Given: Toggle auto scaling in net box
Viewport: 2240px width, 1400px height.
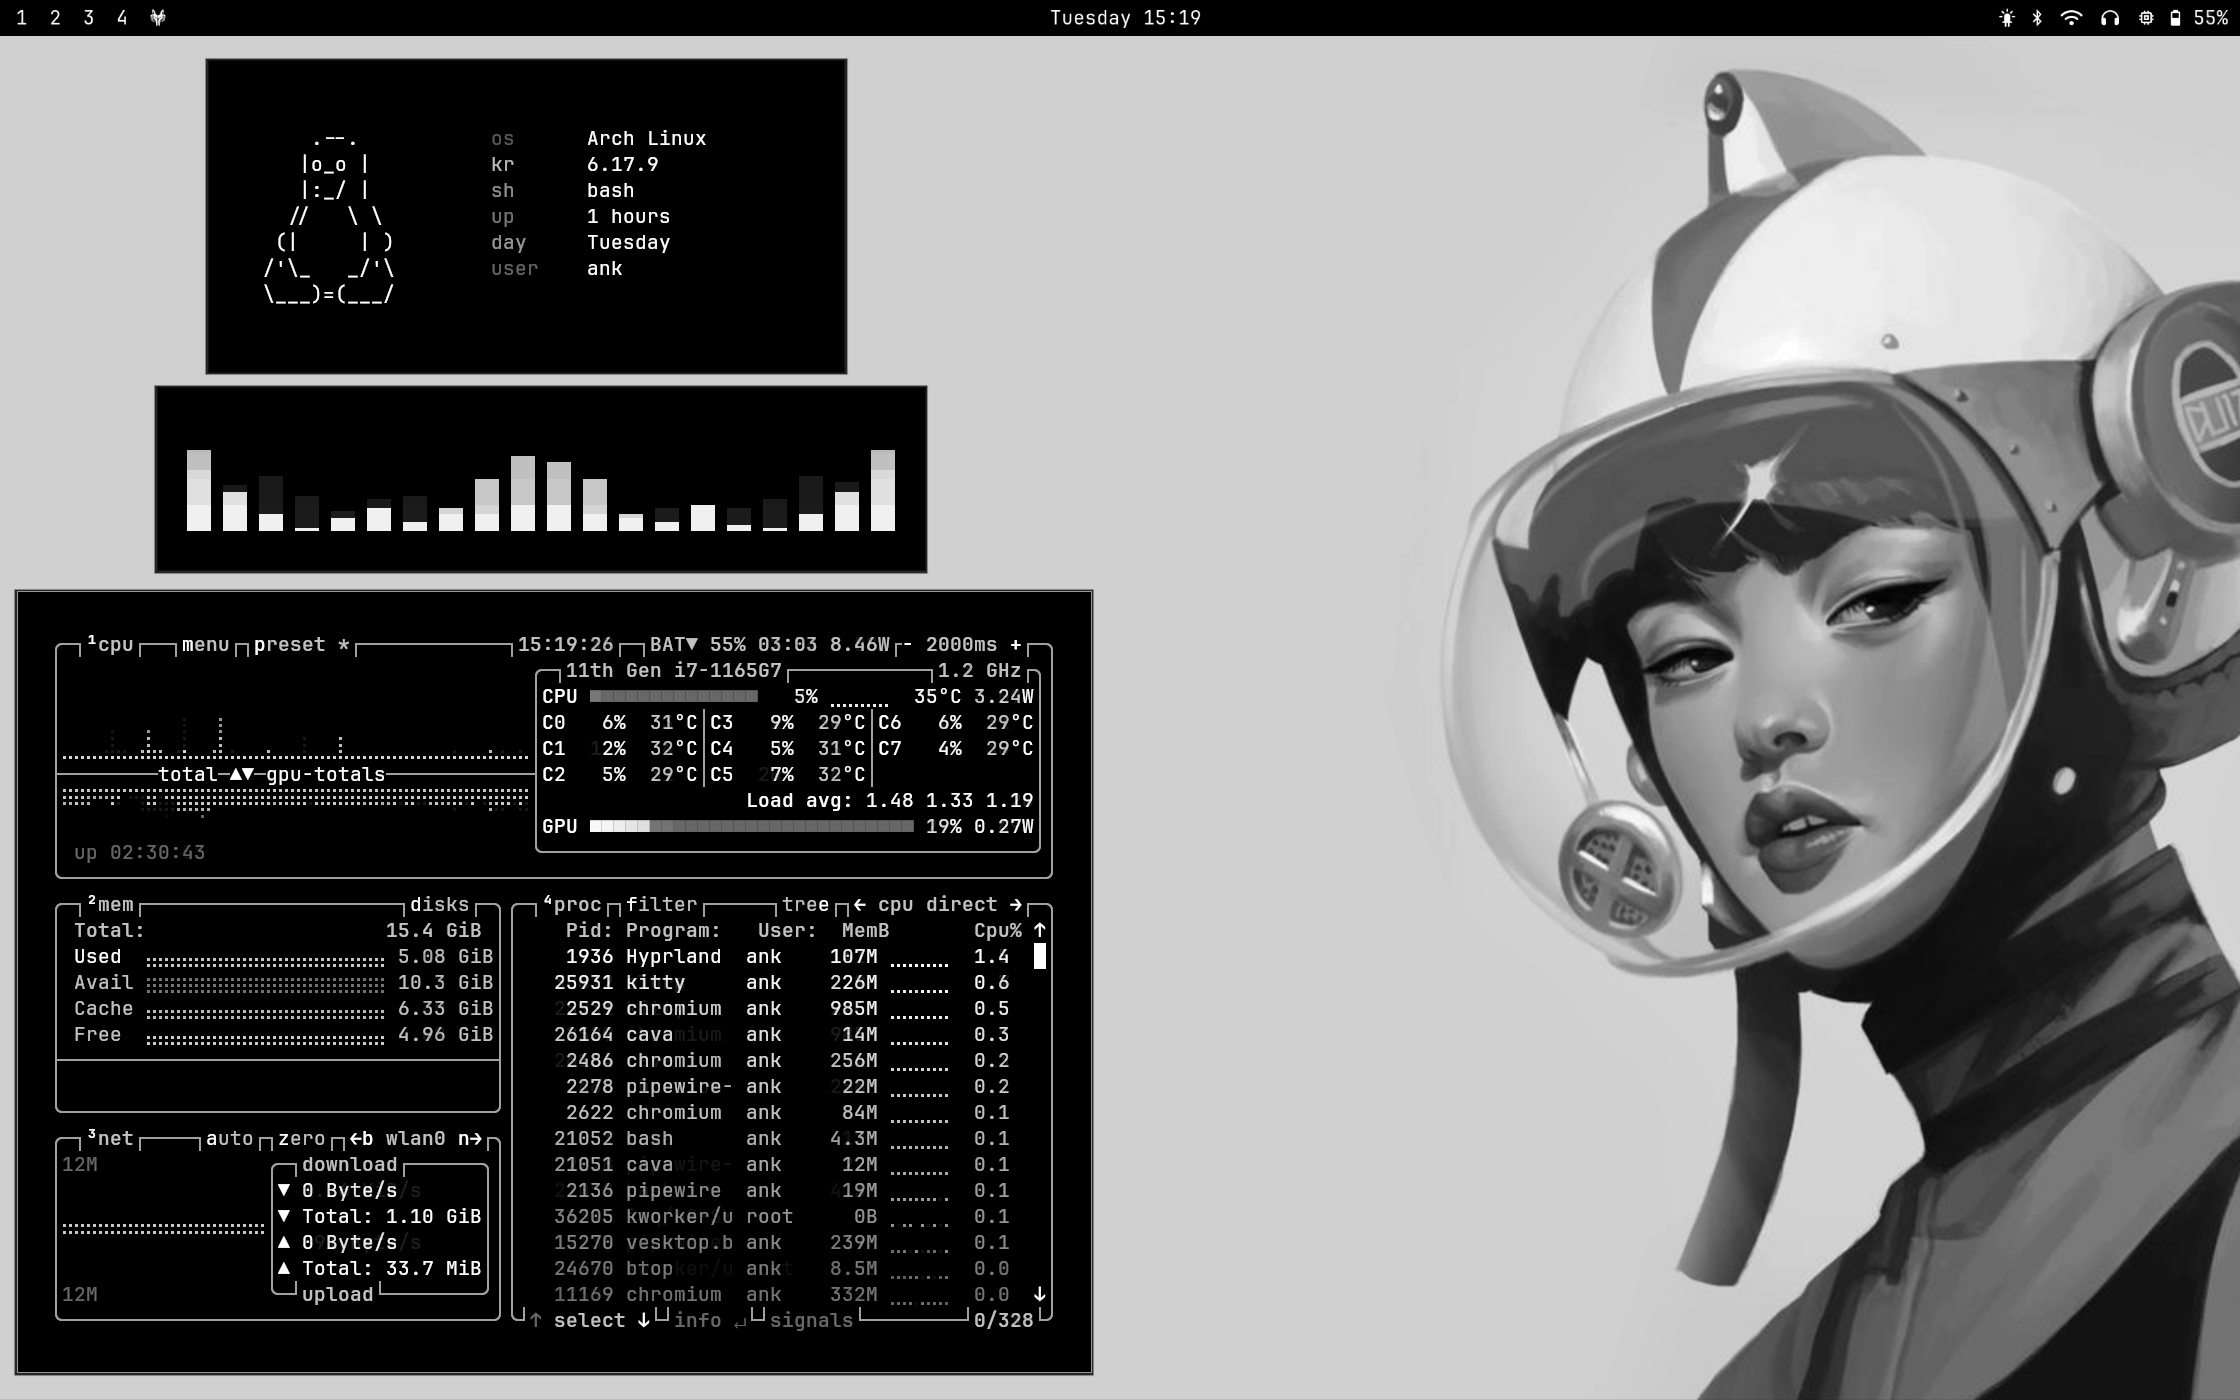Looking at the screenshot, I should pos(229,1138).
